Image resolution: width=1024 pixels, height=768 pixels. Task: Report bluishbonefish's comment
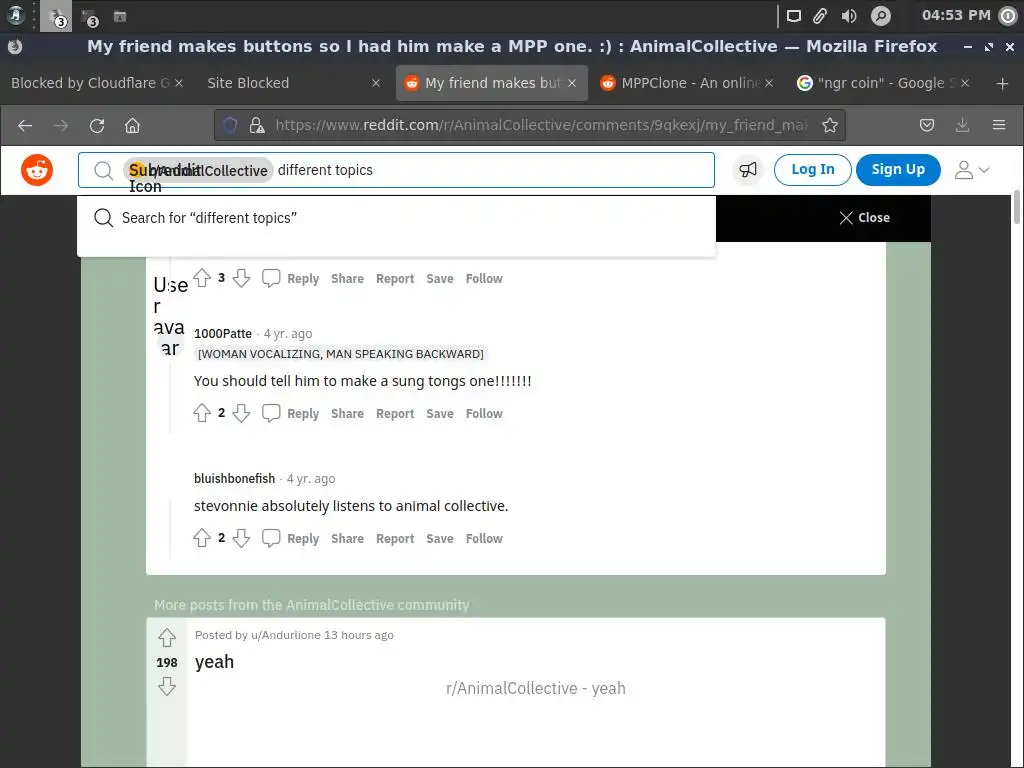coord(395,539)
